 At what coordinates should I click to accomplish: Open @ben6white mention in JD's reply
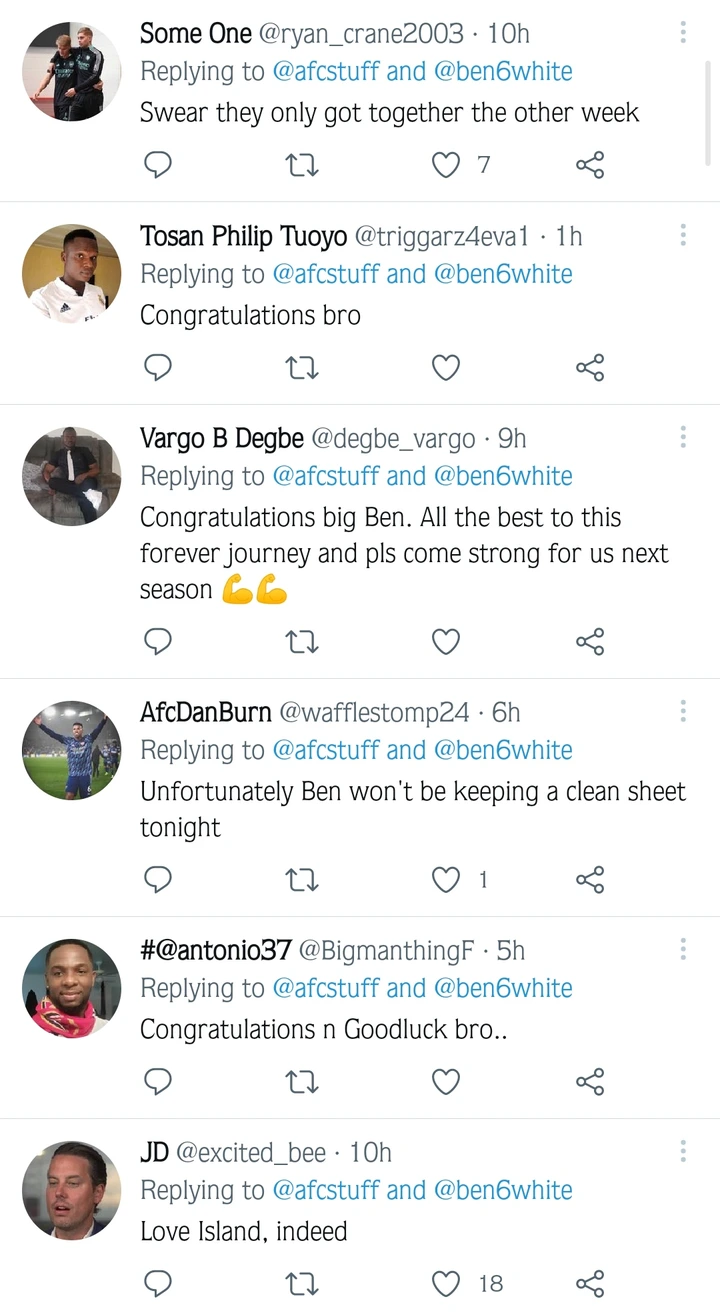[503, 1190]
